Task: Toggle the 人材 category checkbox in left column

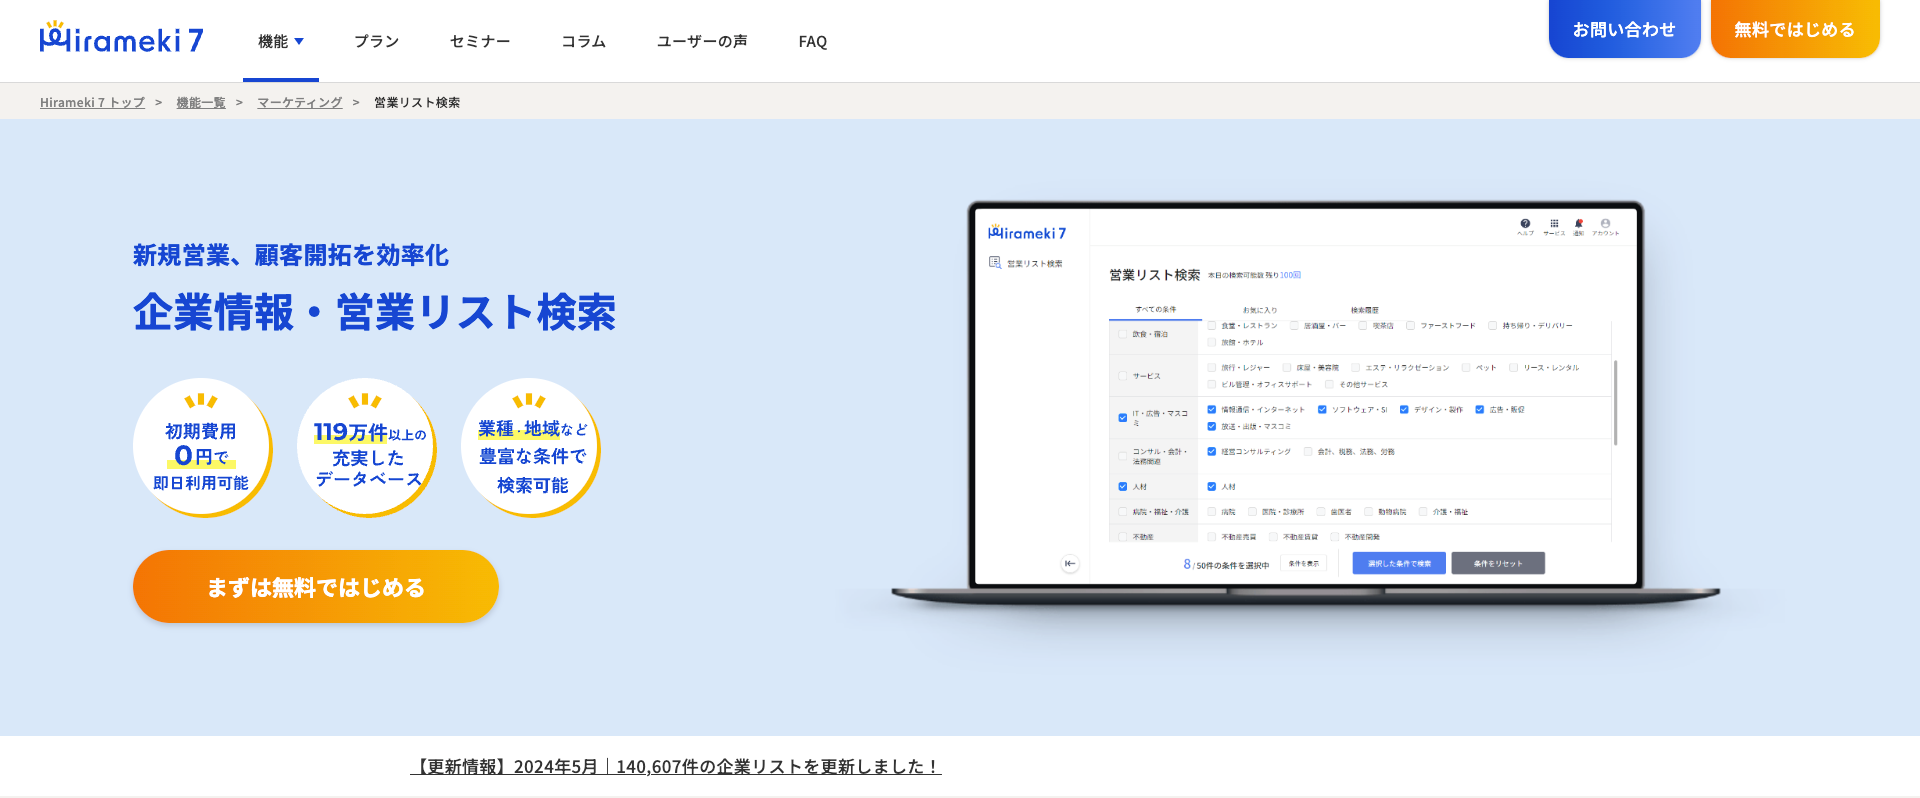Action: [1122, 487]
